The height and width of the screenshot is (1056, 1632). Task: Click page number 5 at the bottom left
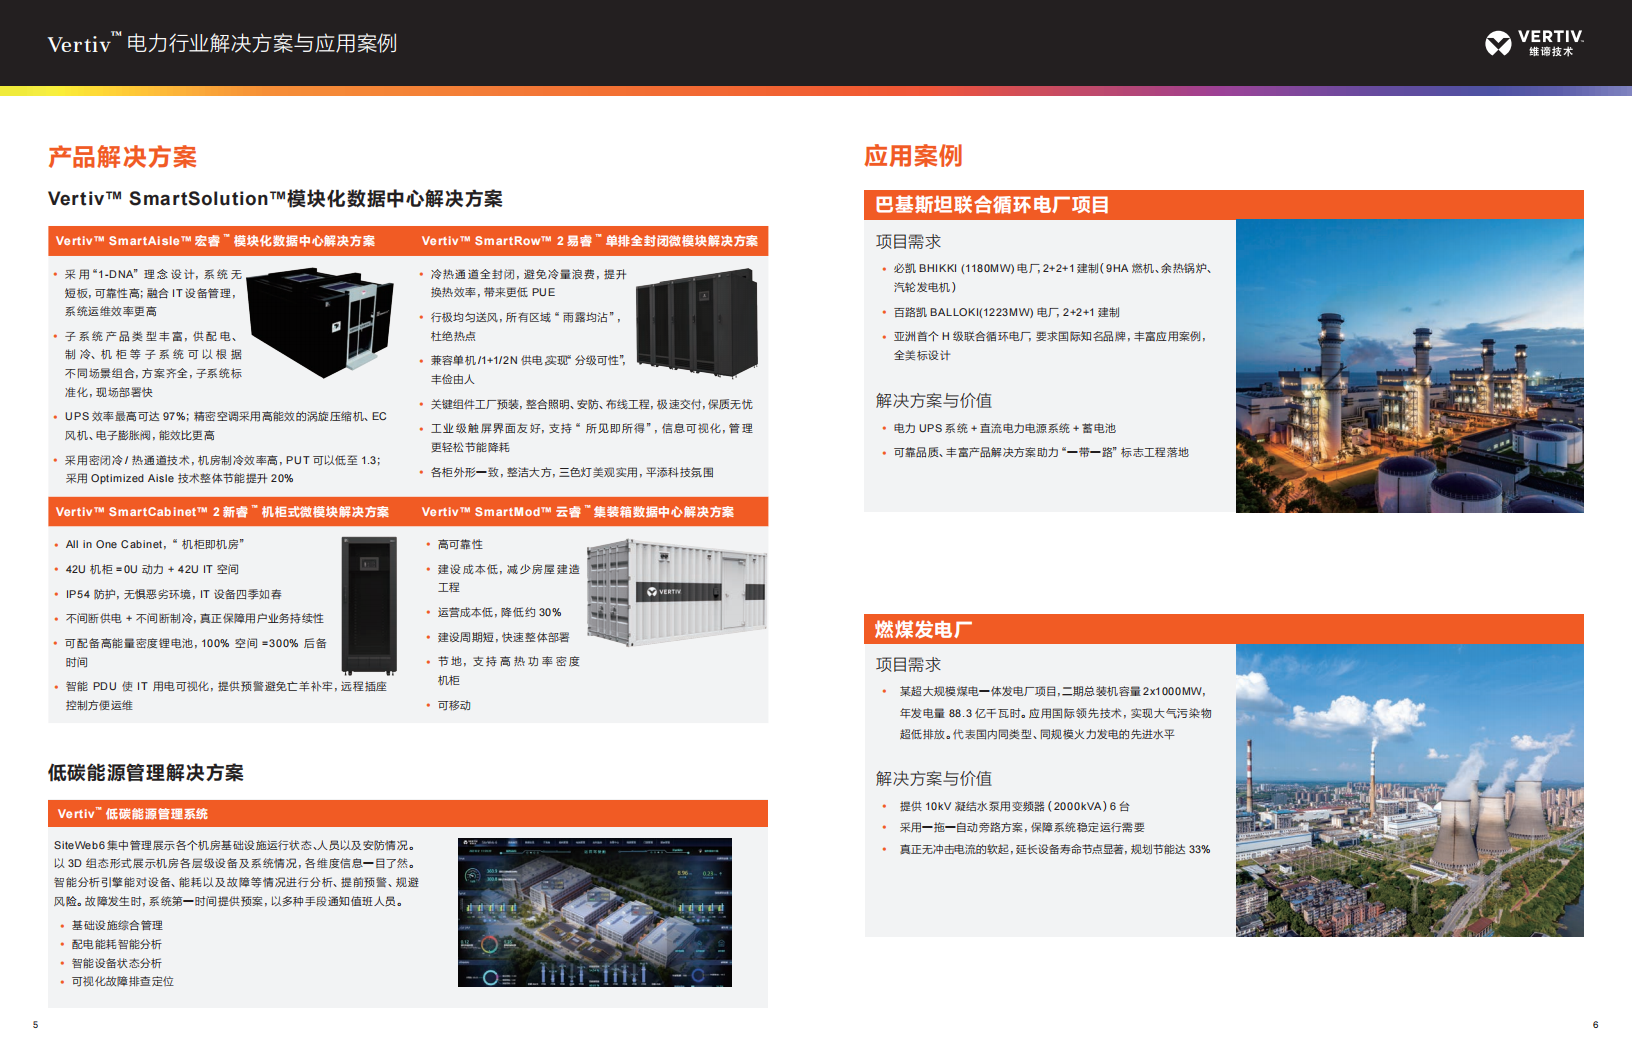tap(36, 1024)
